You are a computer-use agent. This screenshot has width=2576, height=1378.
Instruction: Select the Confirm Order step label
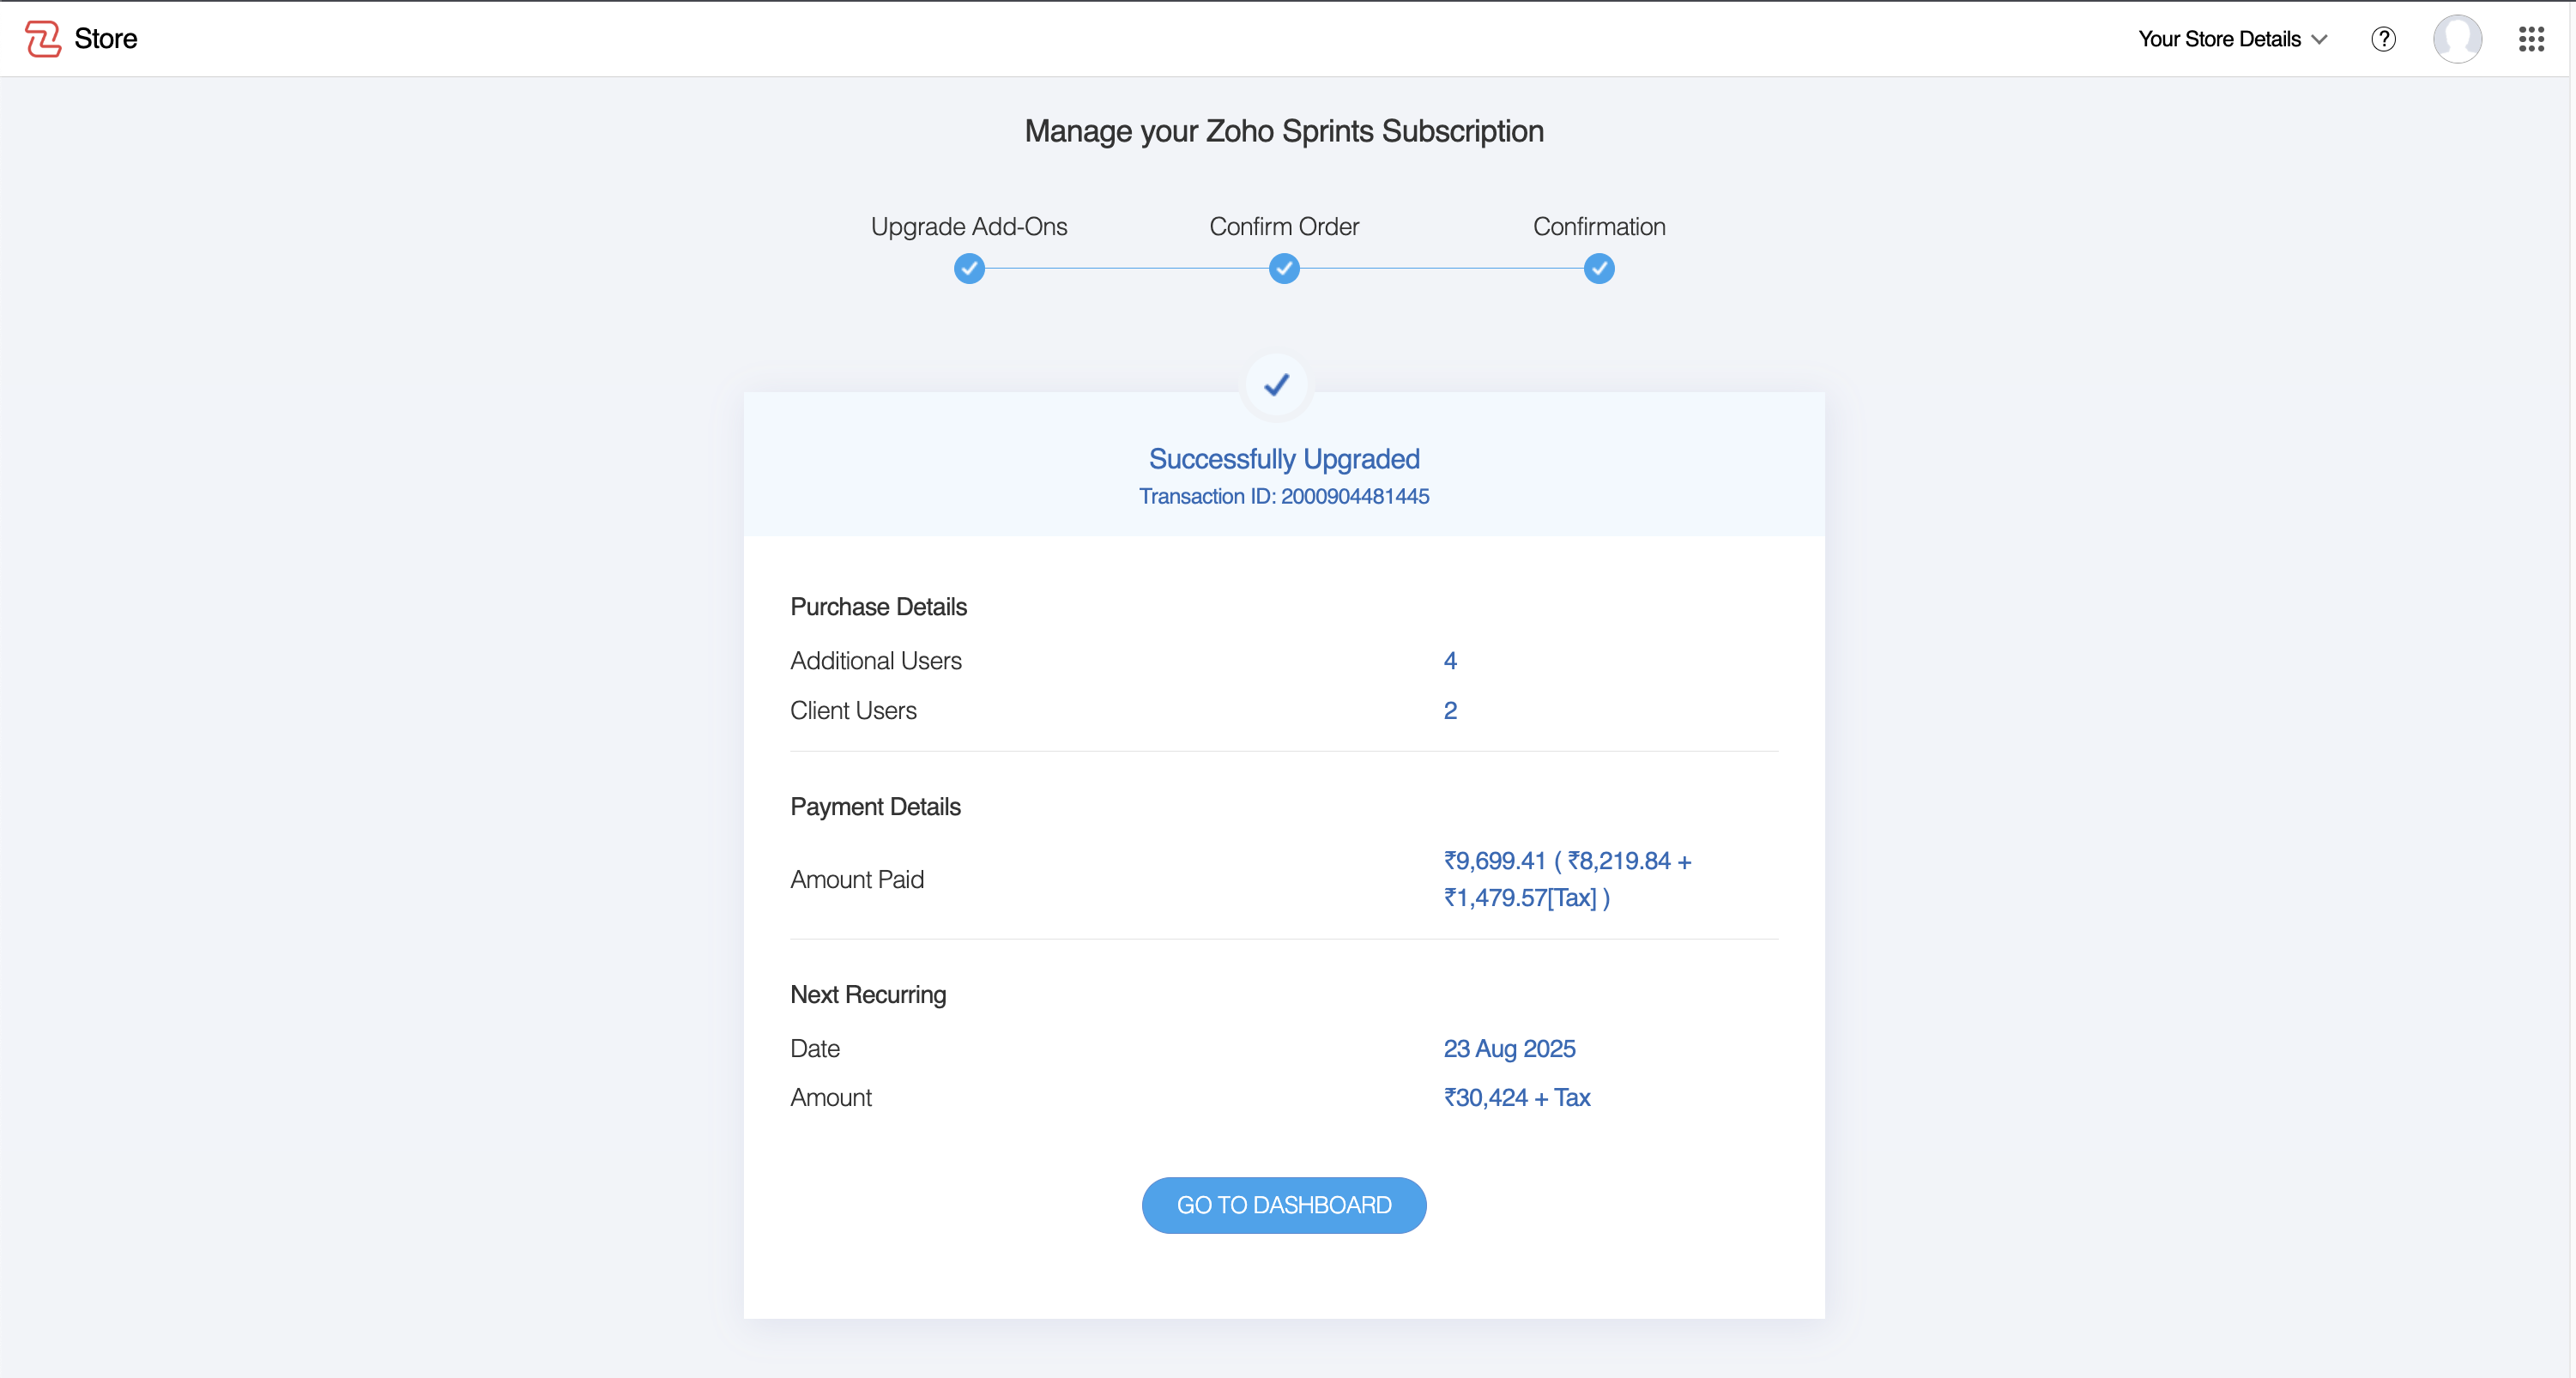coord(1284,227)
